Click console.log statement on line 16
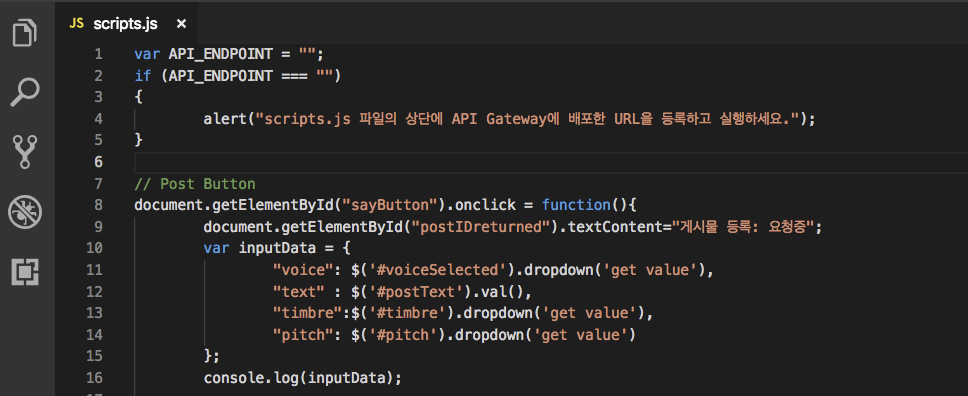968x396 pixels. 302,377
